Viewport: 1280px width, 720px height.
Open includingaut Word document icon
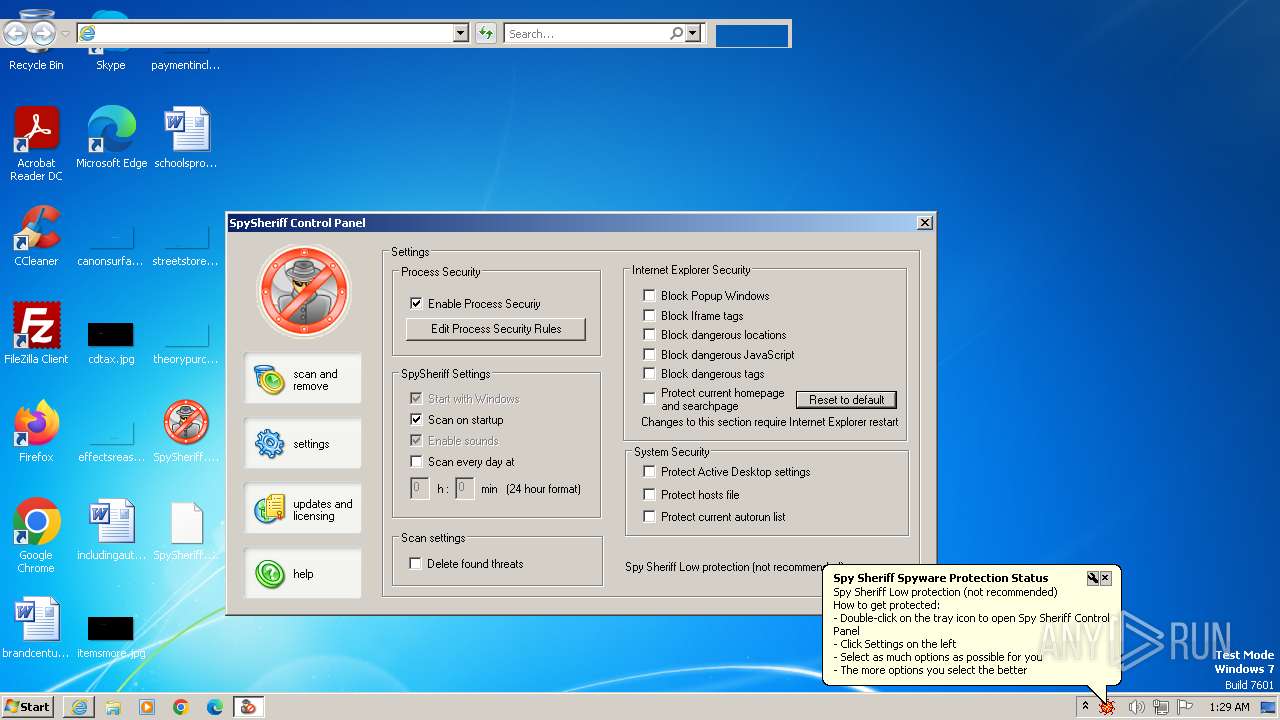coord(111,530)
